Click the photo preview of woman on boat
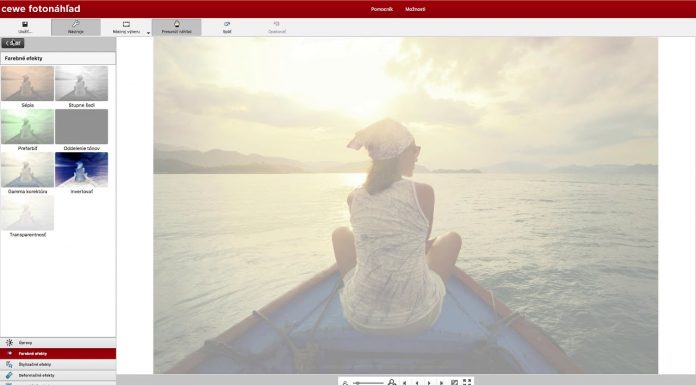This screenshot has width=696, height=385. 405,205
